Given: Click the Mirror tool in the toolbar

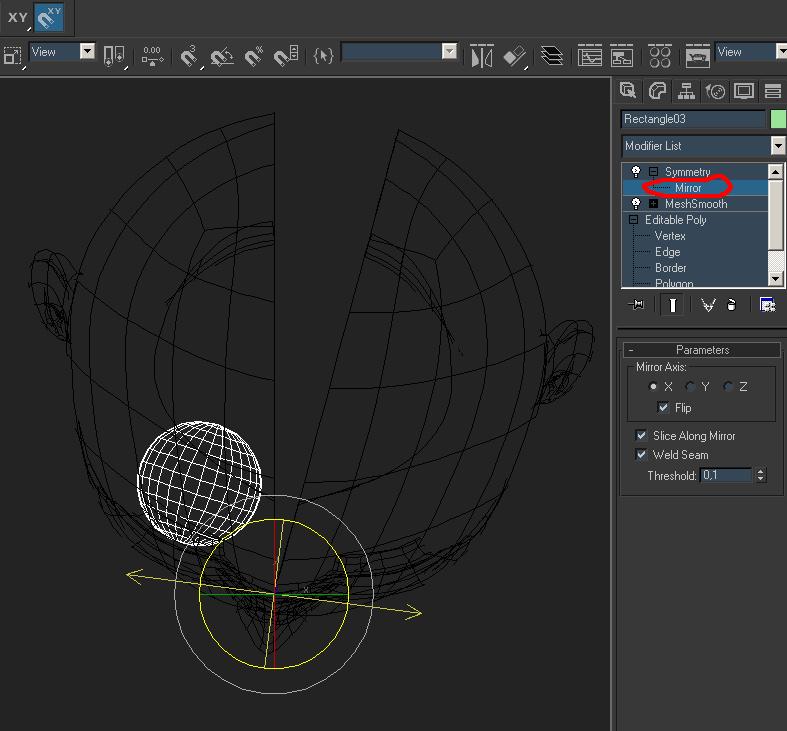Looking at the screenshot, I should [x=482, y=56].
